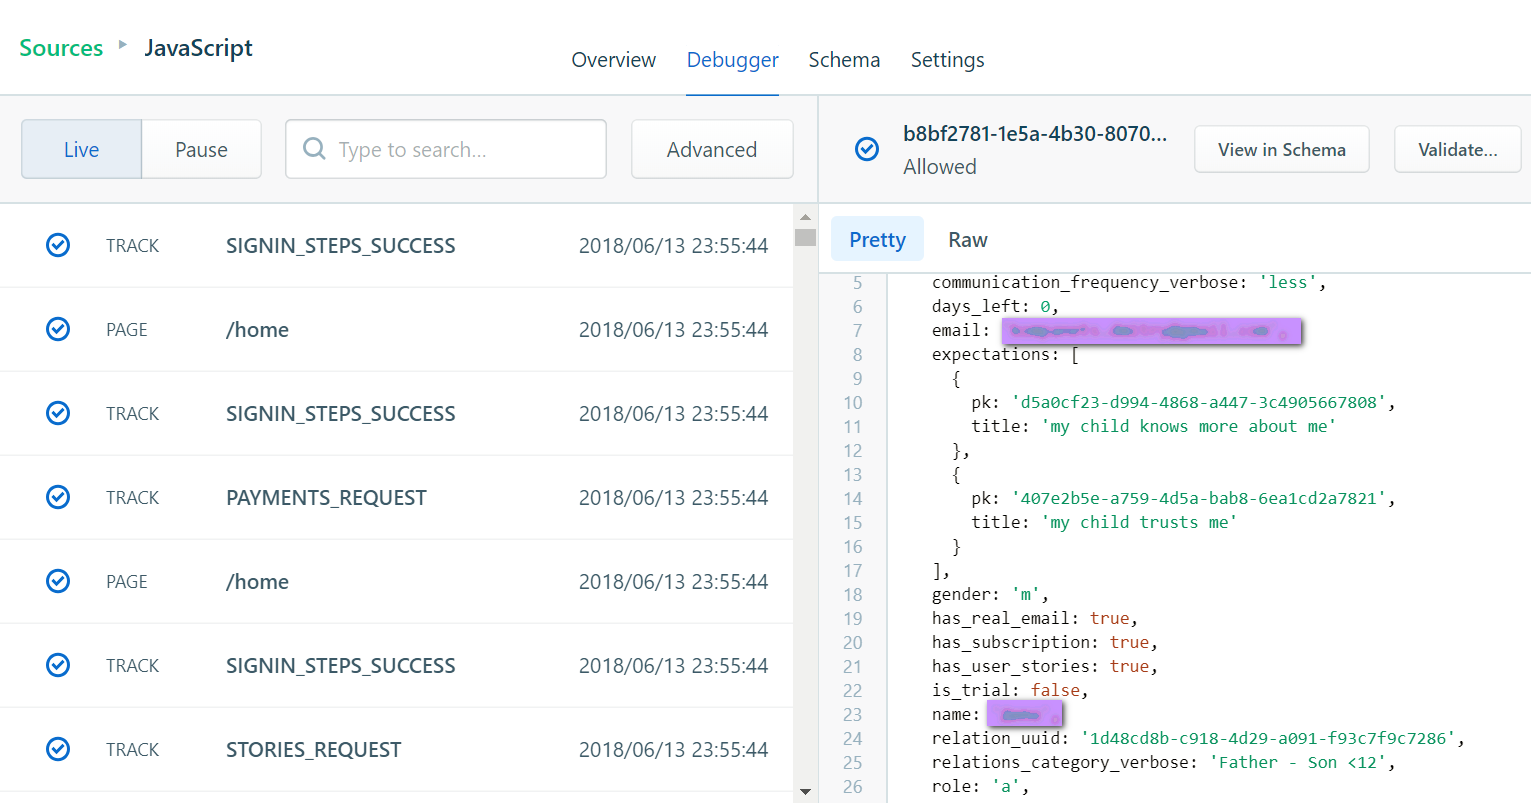Click the Allowed status check icon
This screenshot has height=803, width=1531.
[867, 149]
